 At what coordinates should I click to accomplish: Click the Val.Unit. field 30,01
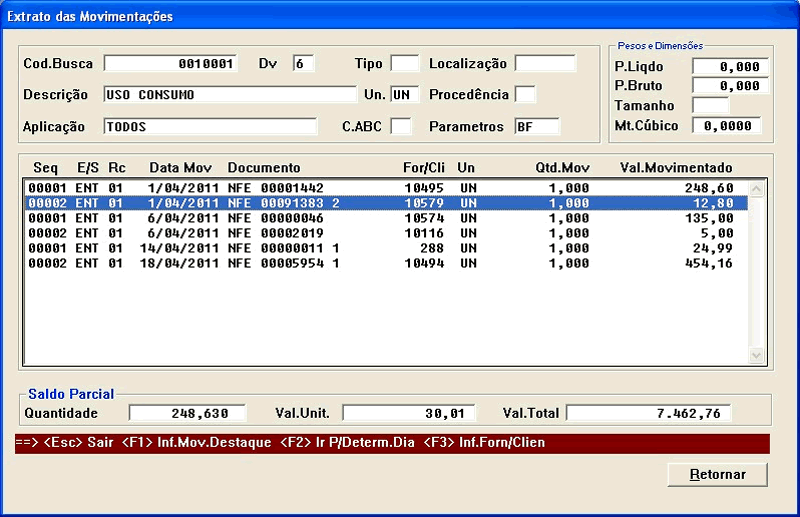(x=409, y=413)
